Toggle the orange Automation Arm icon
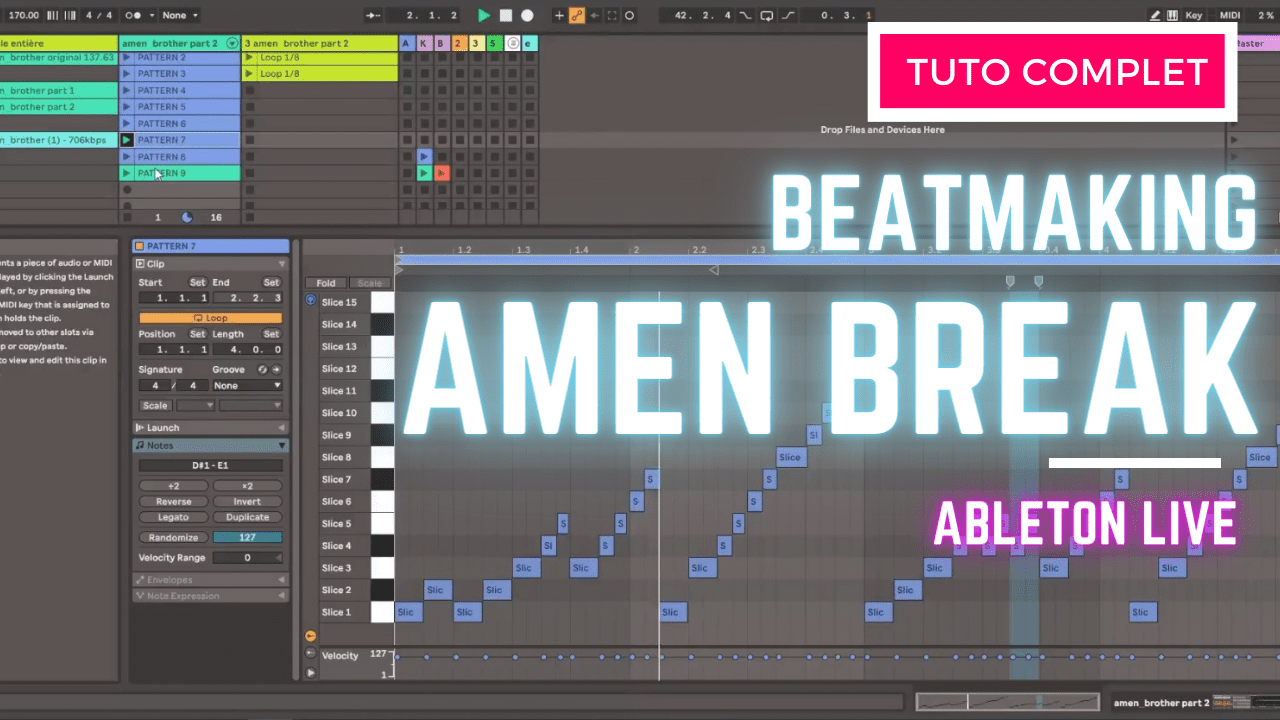 coord(577,16)
